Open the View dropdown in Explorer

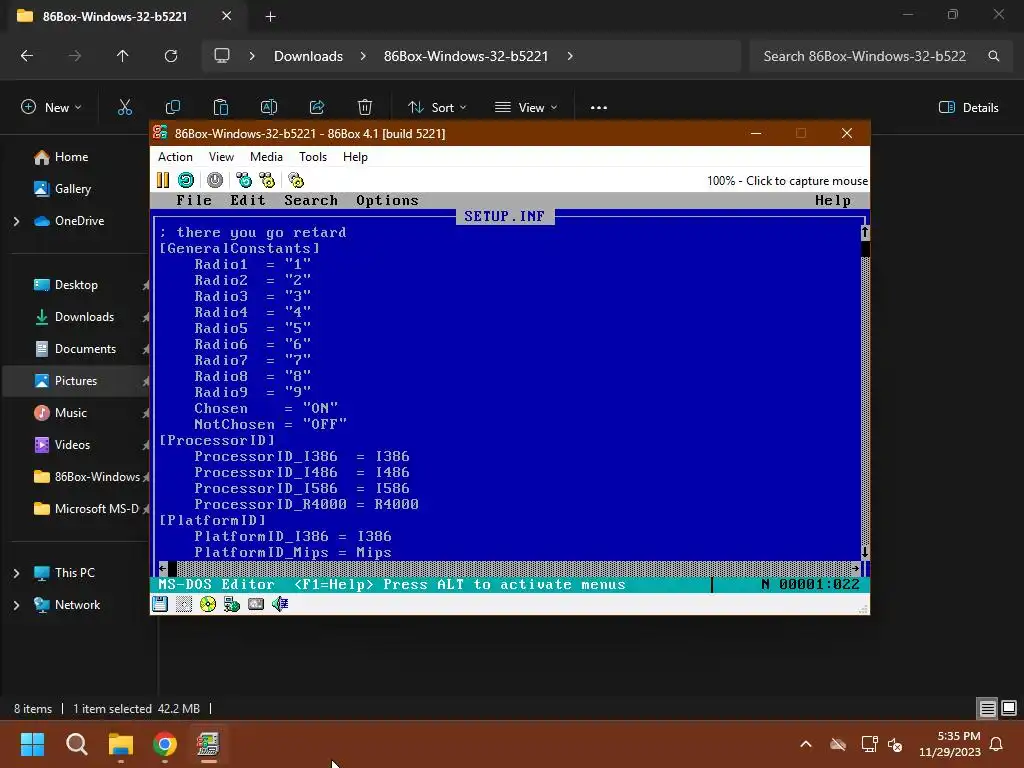526,108
